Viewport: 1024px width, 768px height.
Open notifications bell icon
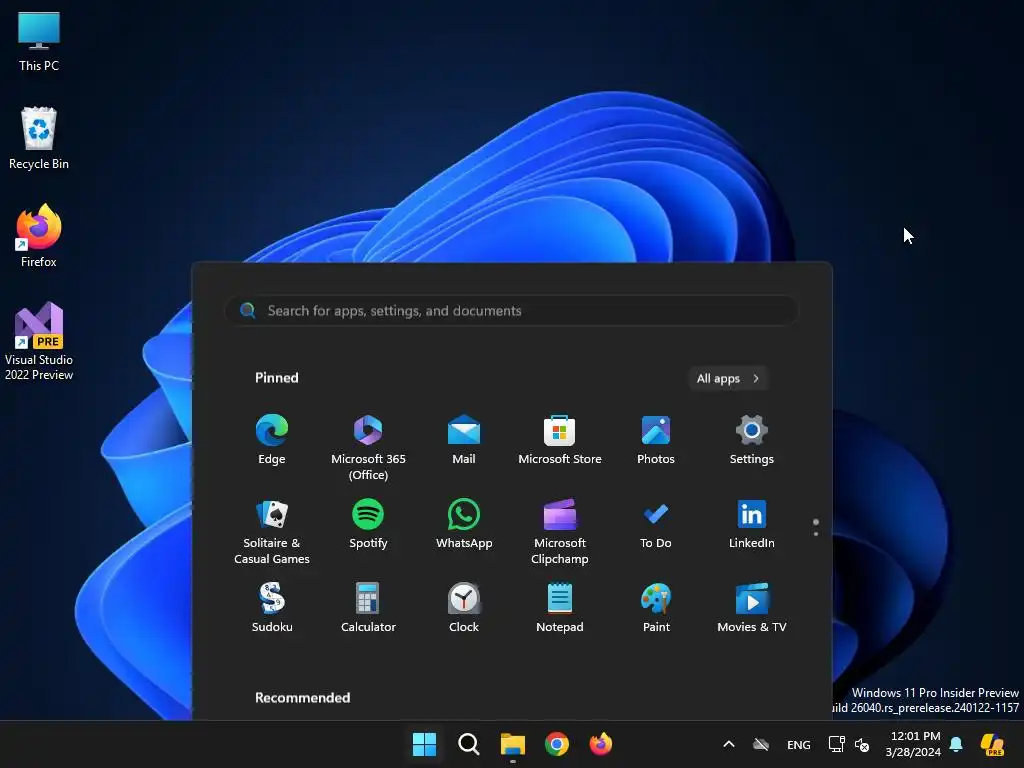pos(956,744)
